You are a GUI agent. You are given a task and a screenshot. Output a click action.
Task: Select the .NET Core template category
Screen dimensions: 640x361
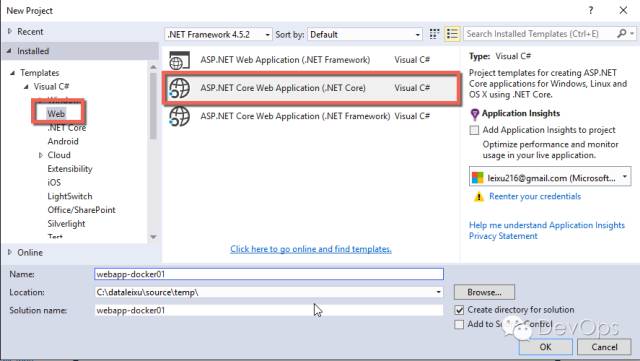click(67, 128)
